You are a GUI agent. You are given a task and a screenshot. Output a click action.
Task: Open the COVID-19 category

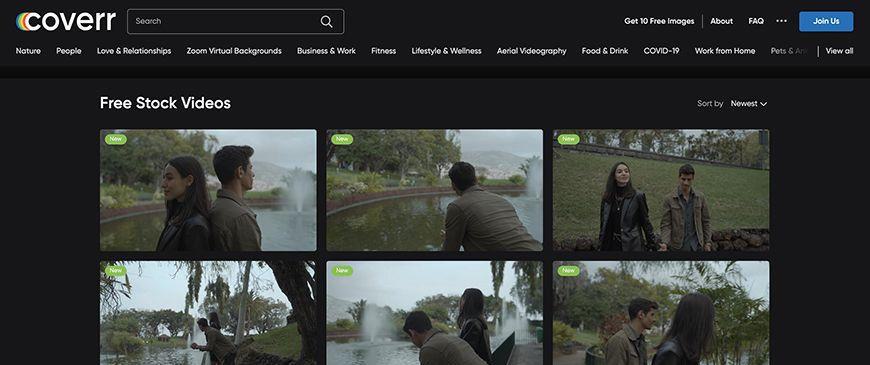661,51
